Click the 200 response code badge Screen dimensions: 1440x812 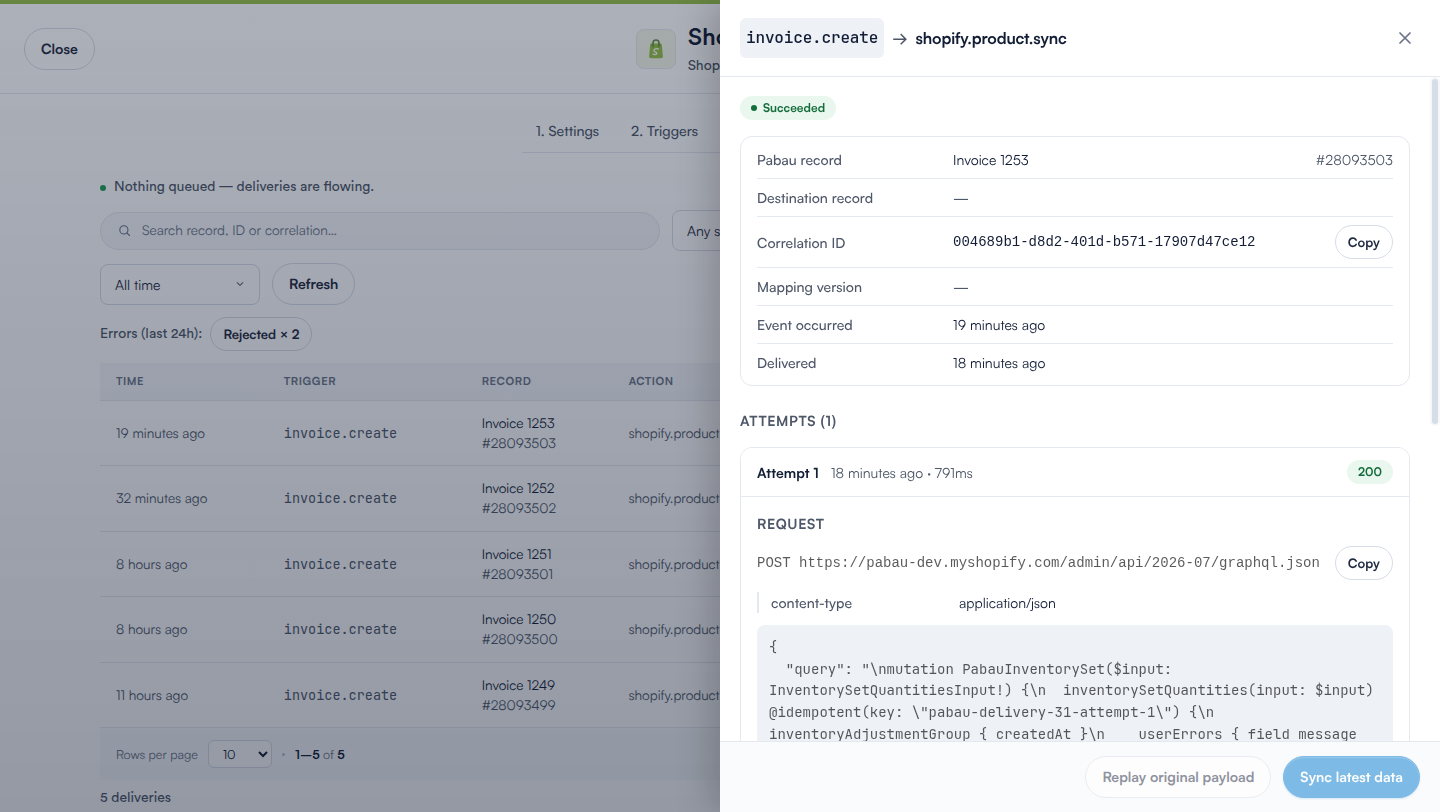[1370, 472]
